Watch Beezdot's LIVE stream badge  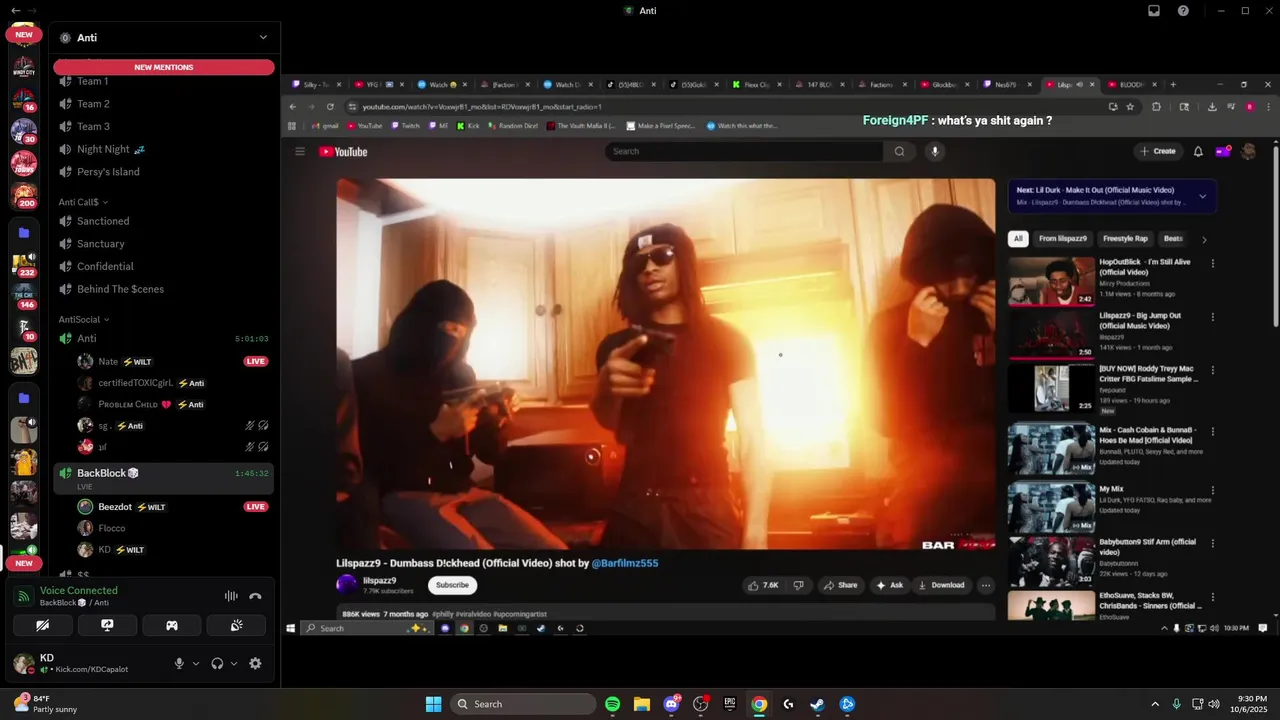256,507
